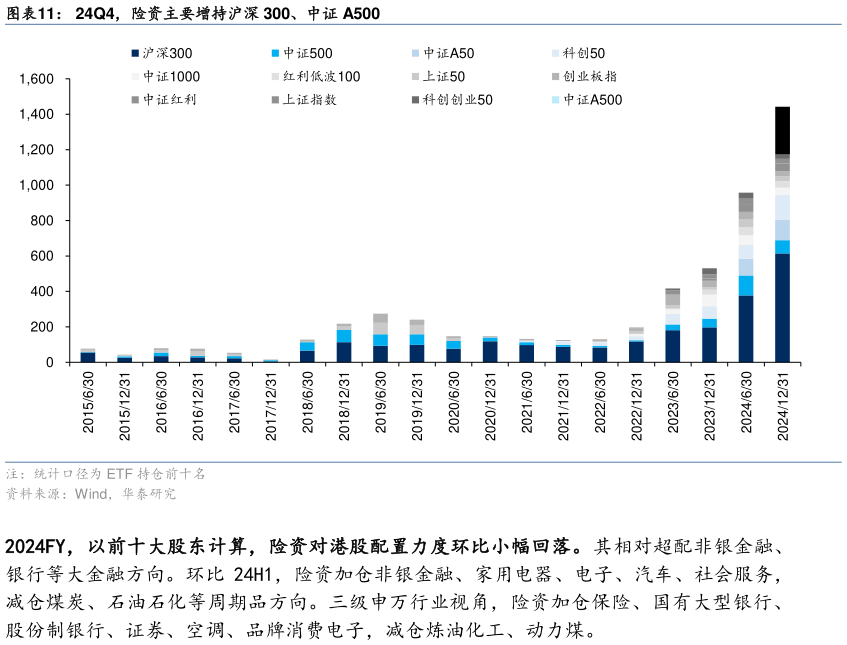Click the light blue legend square, third group

coord(415,52)
